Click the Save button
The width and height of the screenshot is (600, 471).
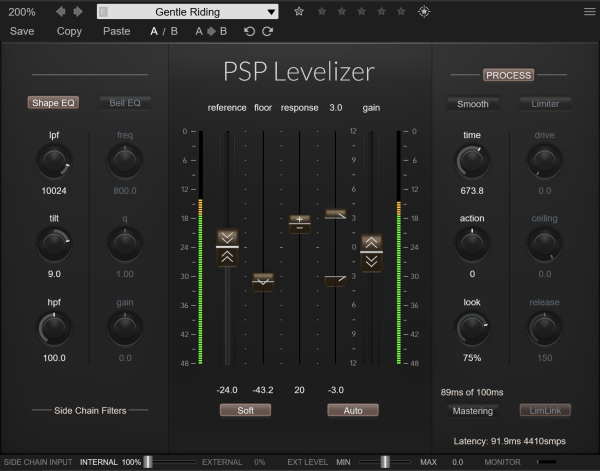pyautogui.click(x=22, y=31)
